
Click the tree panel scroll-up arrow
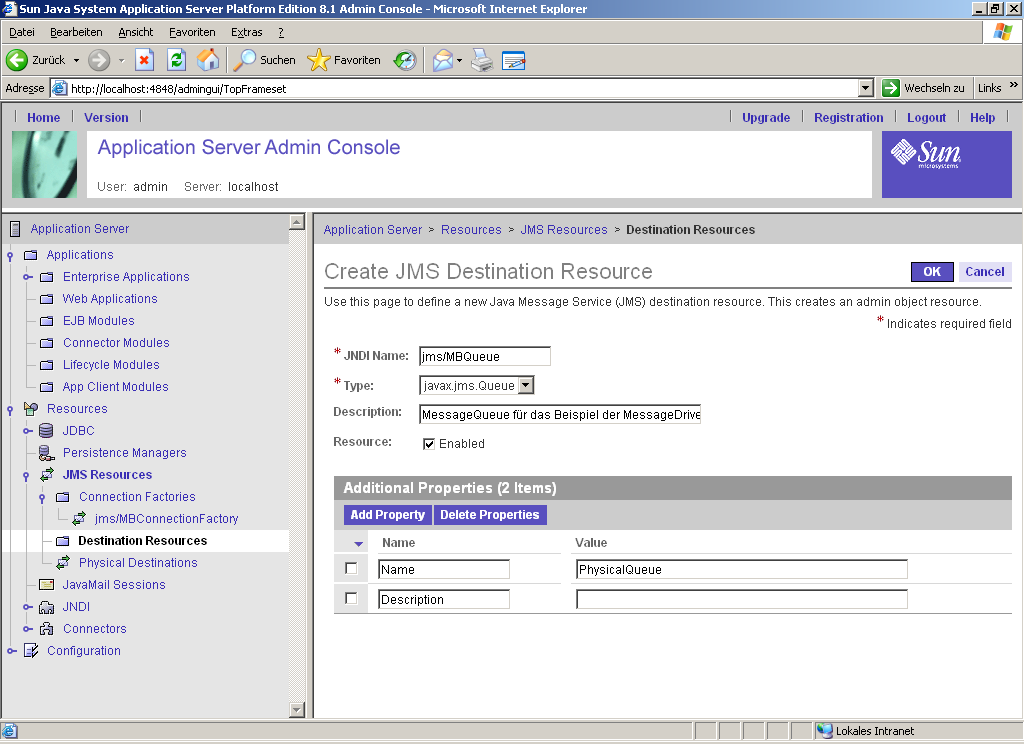pyautogui.click(x=296, y=222)
